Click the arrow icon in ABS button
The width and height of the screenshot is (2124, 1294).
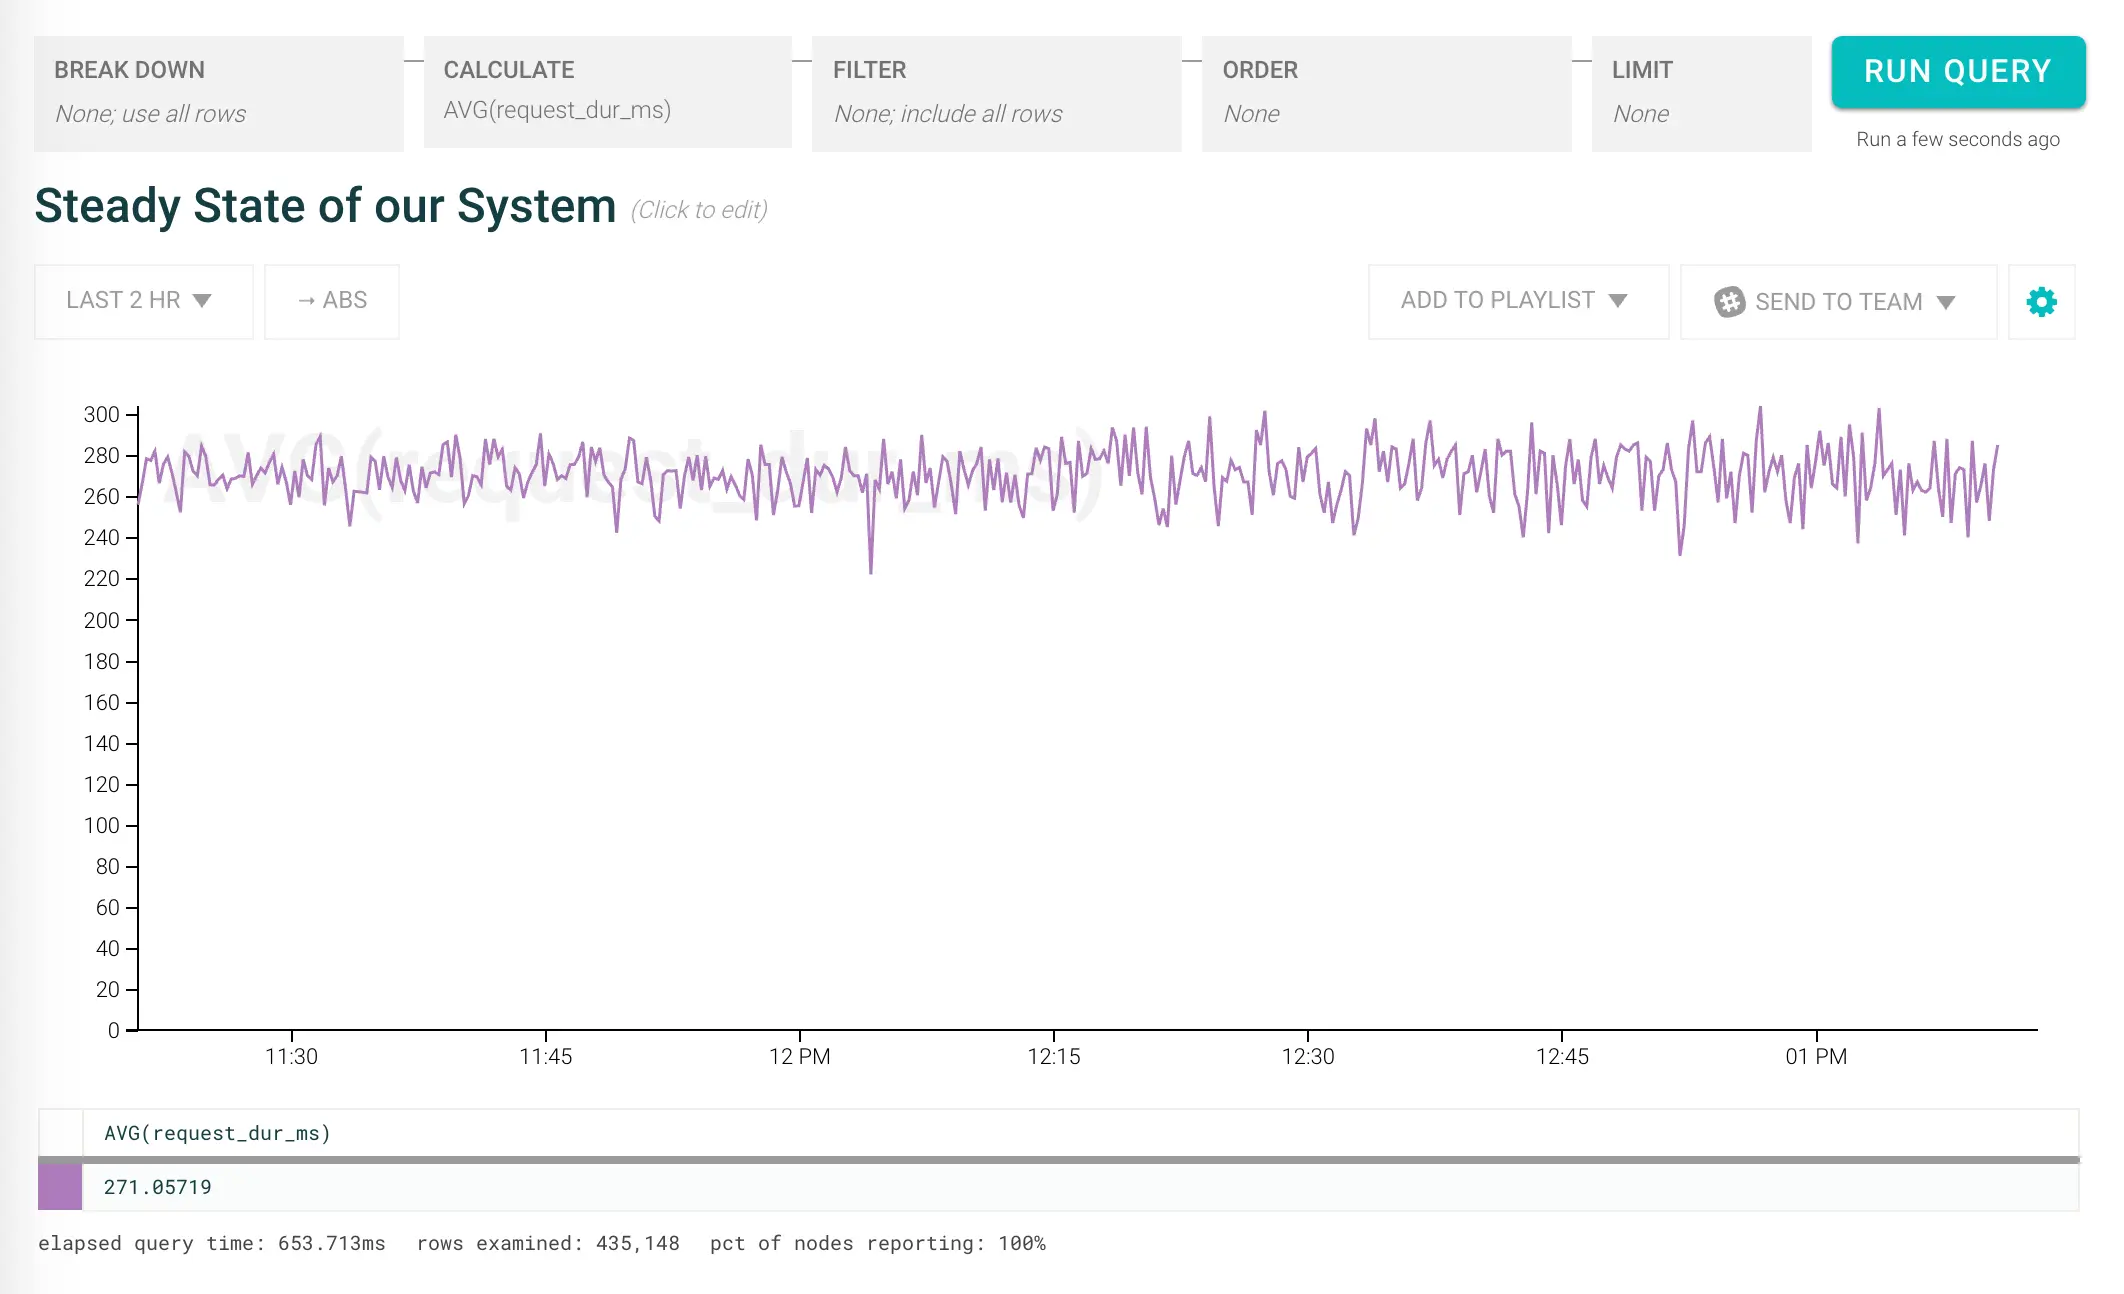click(x=306, y=300)
